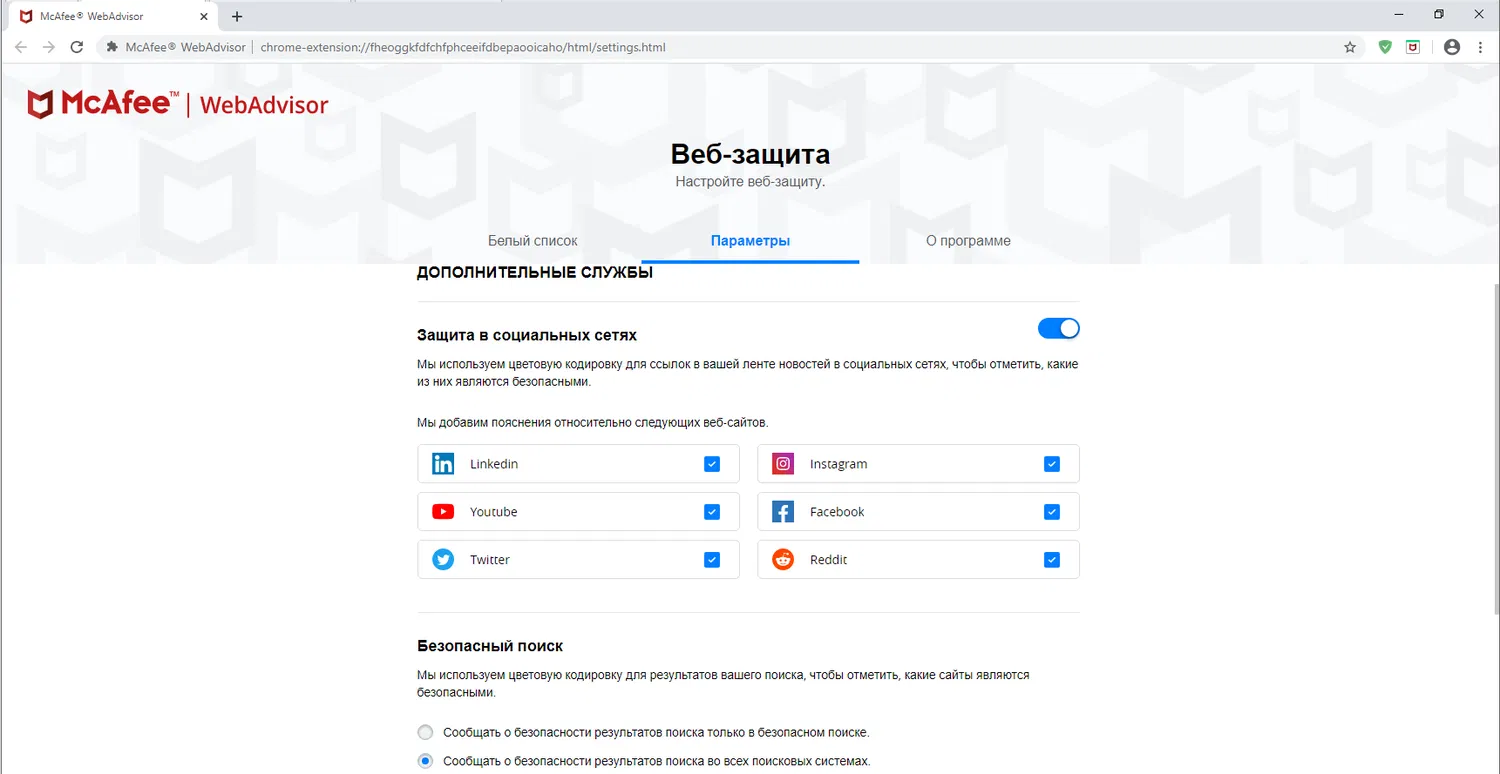Switch to the Белый список tab
The height and width of the screenshot is (774, 1500).
[x=533, y=241]
